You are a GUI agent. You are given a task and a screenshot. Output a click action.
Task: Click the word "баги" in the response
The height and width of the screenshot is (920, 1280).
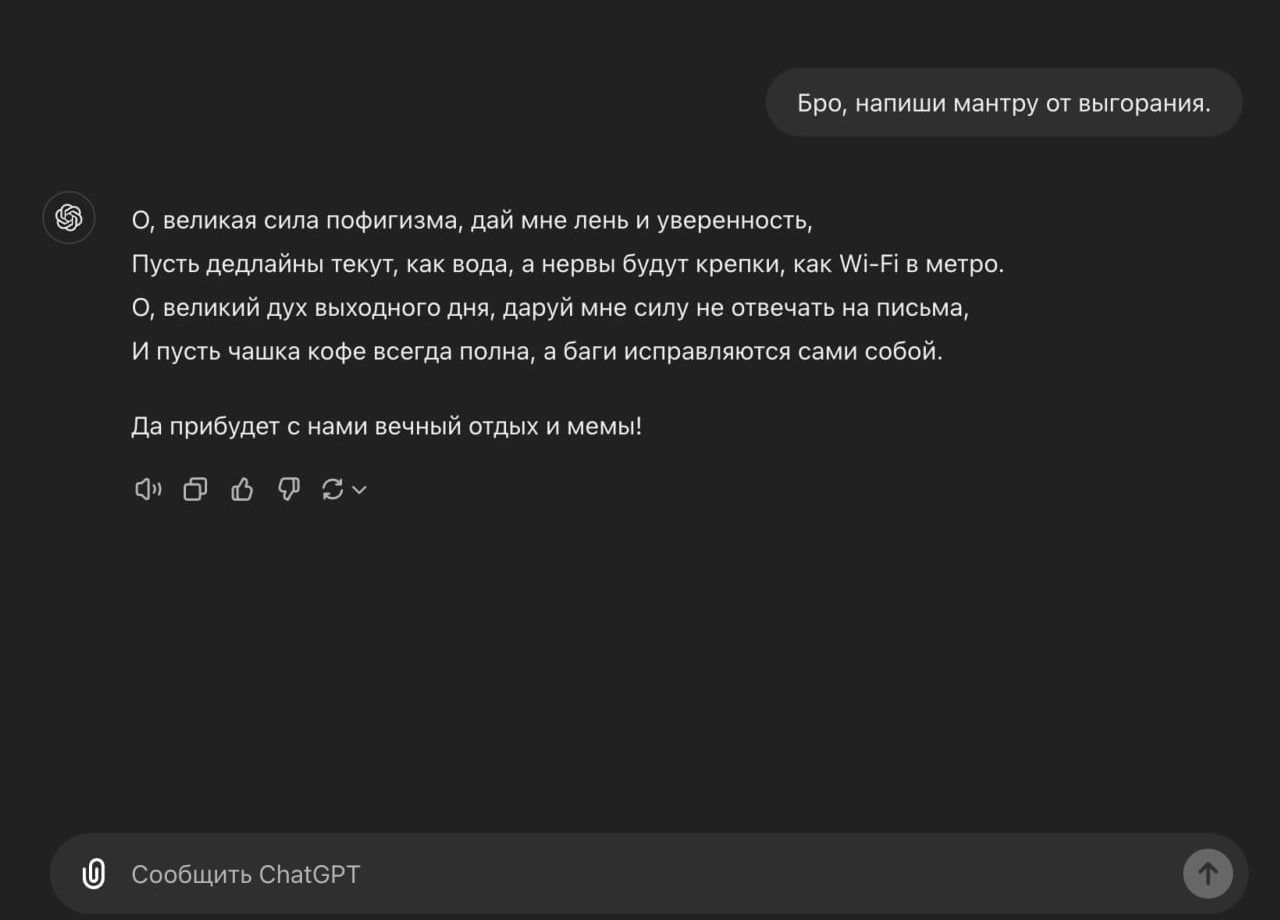pos(588,352)
